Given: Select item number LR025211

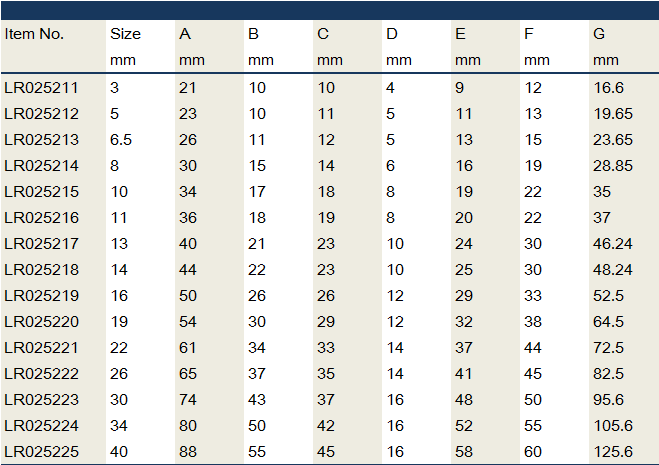Looking at the screenshot, I should [x=41, y=88].
